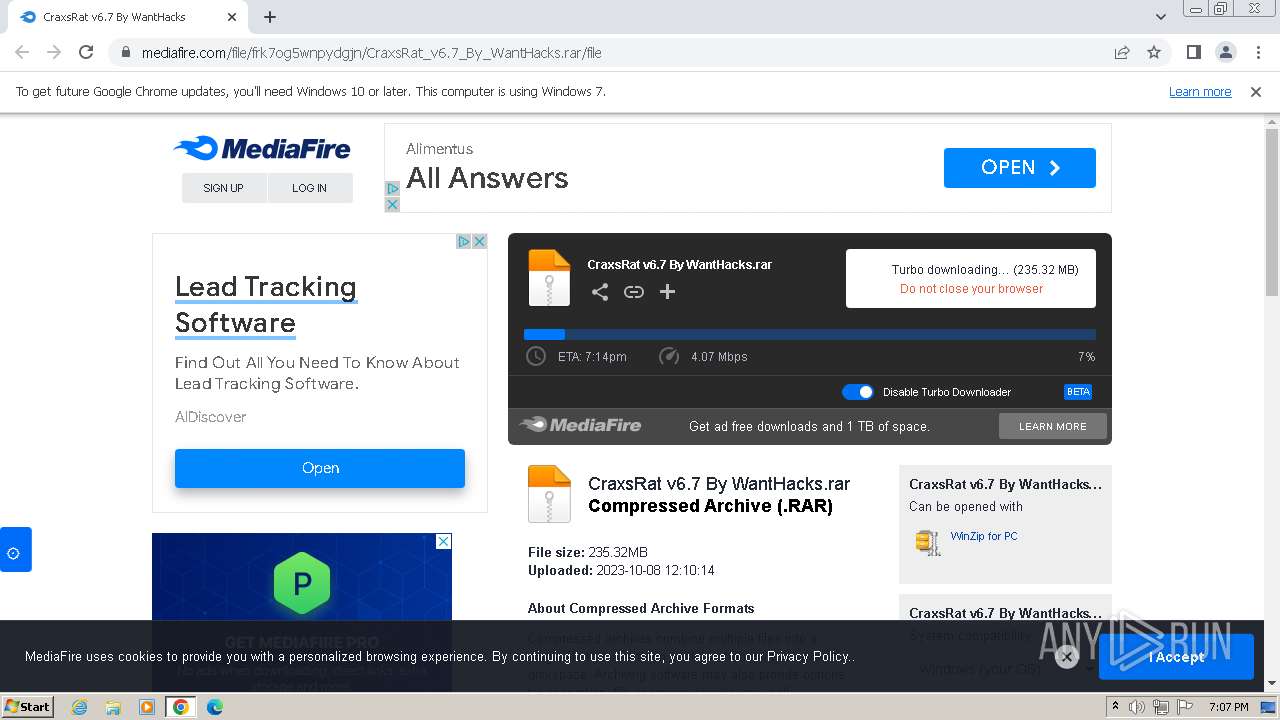Viewport: 1280px width, 720px height.
Task: Click the LEARN MORE button
Action: point(1053,426)
